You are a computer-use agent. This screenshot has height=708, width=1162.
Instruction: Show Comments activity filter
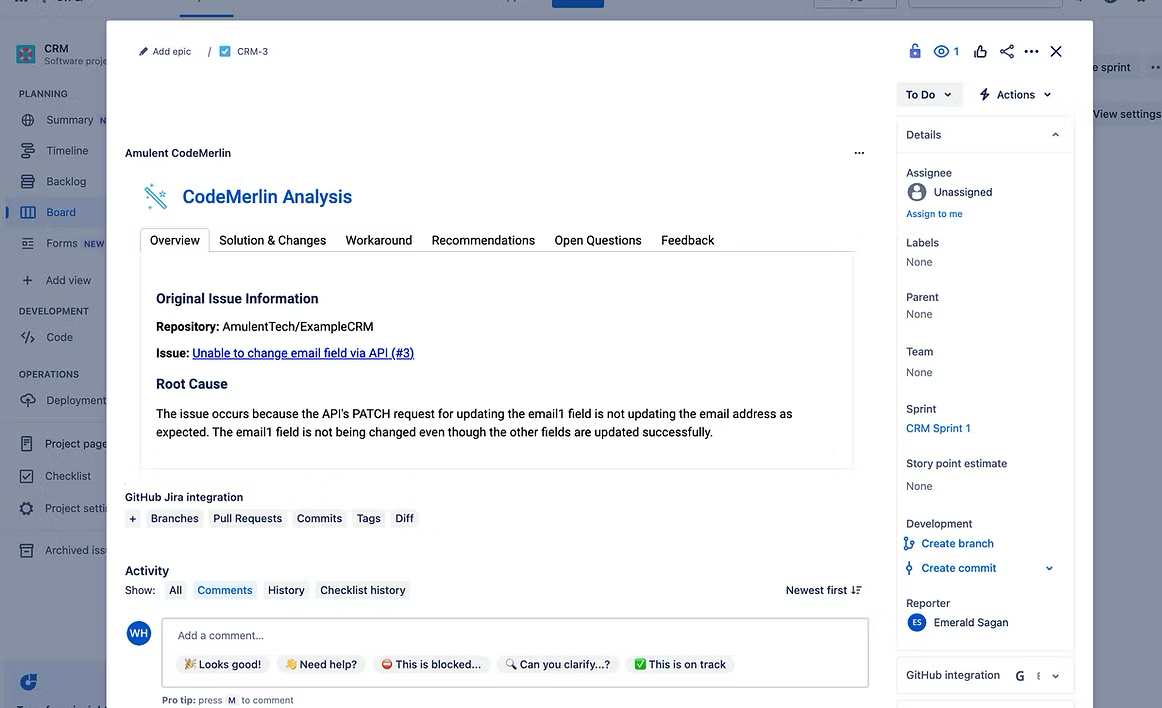tap(225, 591)
